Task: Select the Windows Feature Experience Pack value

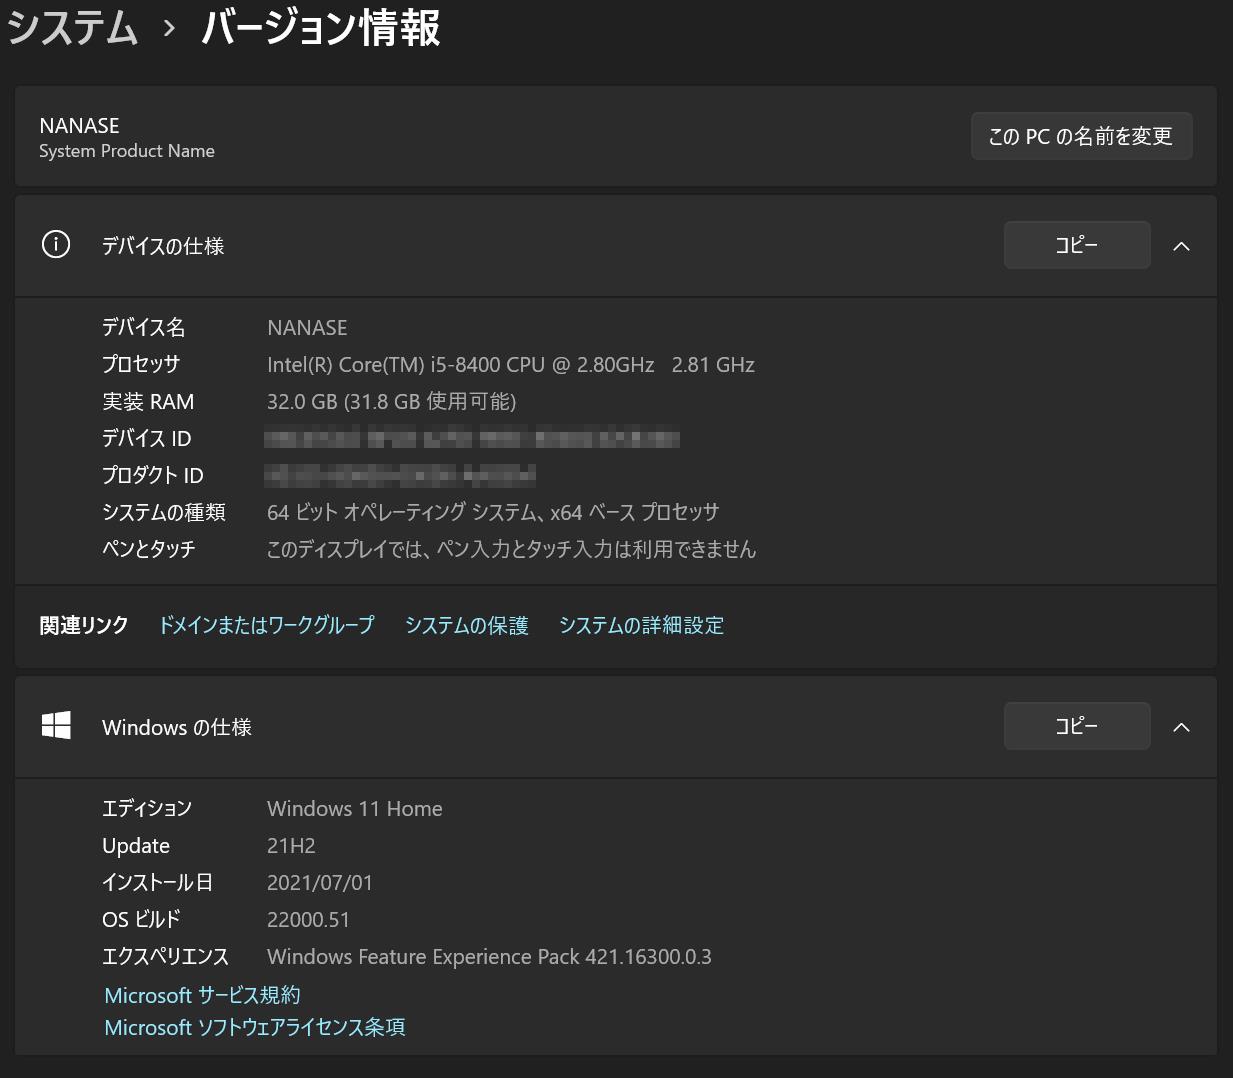Action: [x=490, y=957]
